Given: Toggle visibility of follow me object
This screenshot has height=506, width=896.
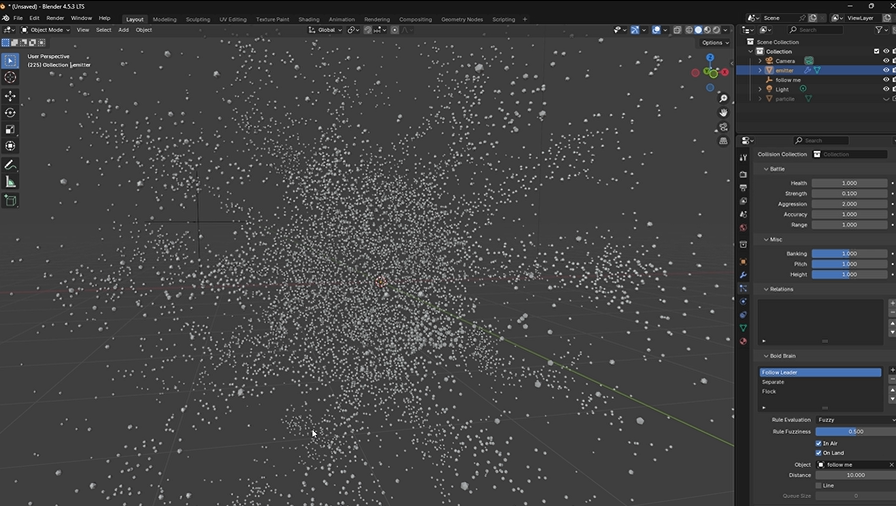Looking at the screenshot, I should point(886,80).
